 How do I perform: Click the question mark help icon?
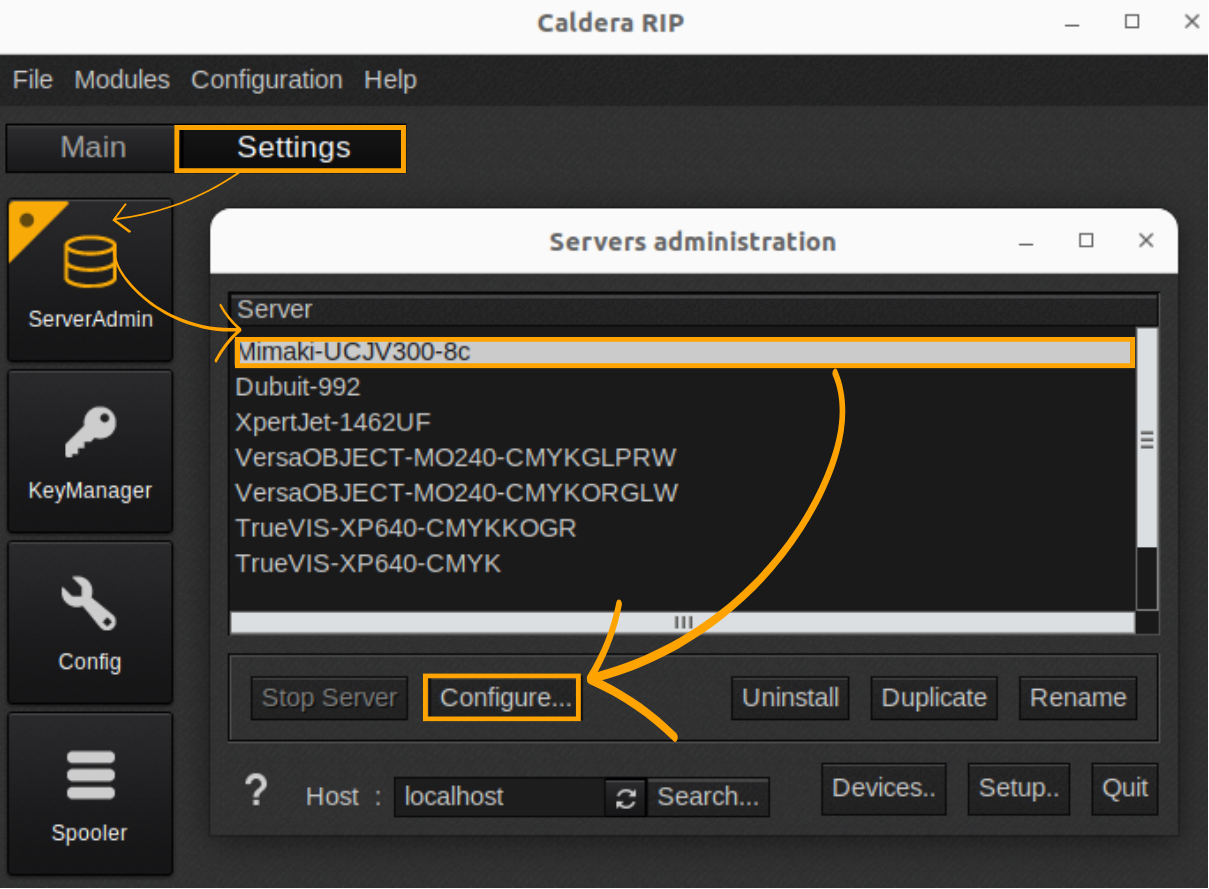(x=256, y=791)
